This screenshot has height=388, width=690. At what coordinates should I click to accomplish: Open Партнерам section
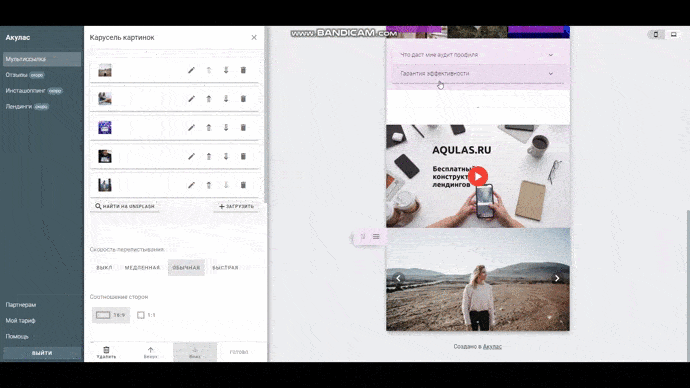(x=21, y=304)
